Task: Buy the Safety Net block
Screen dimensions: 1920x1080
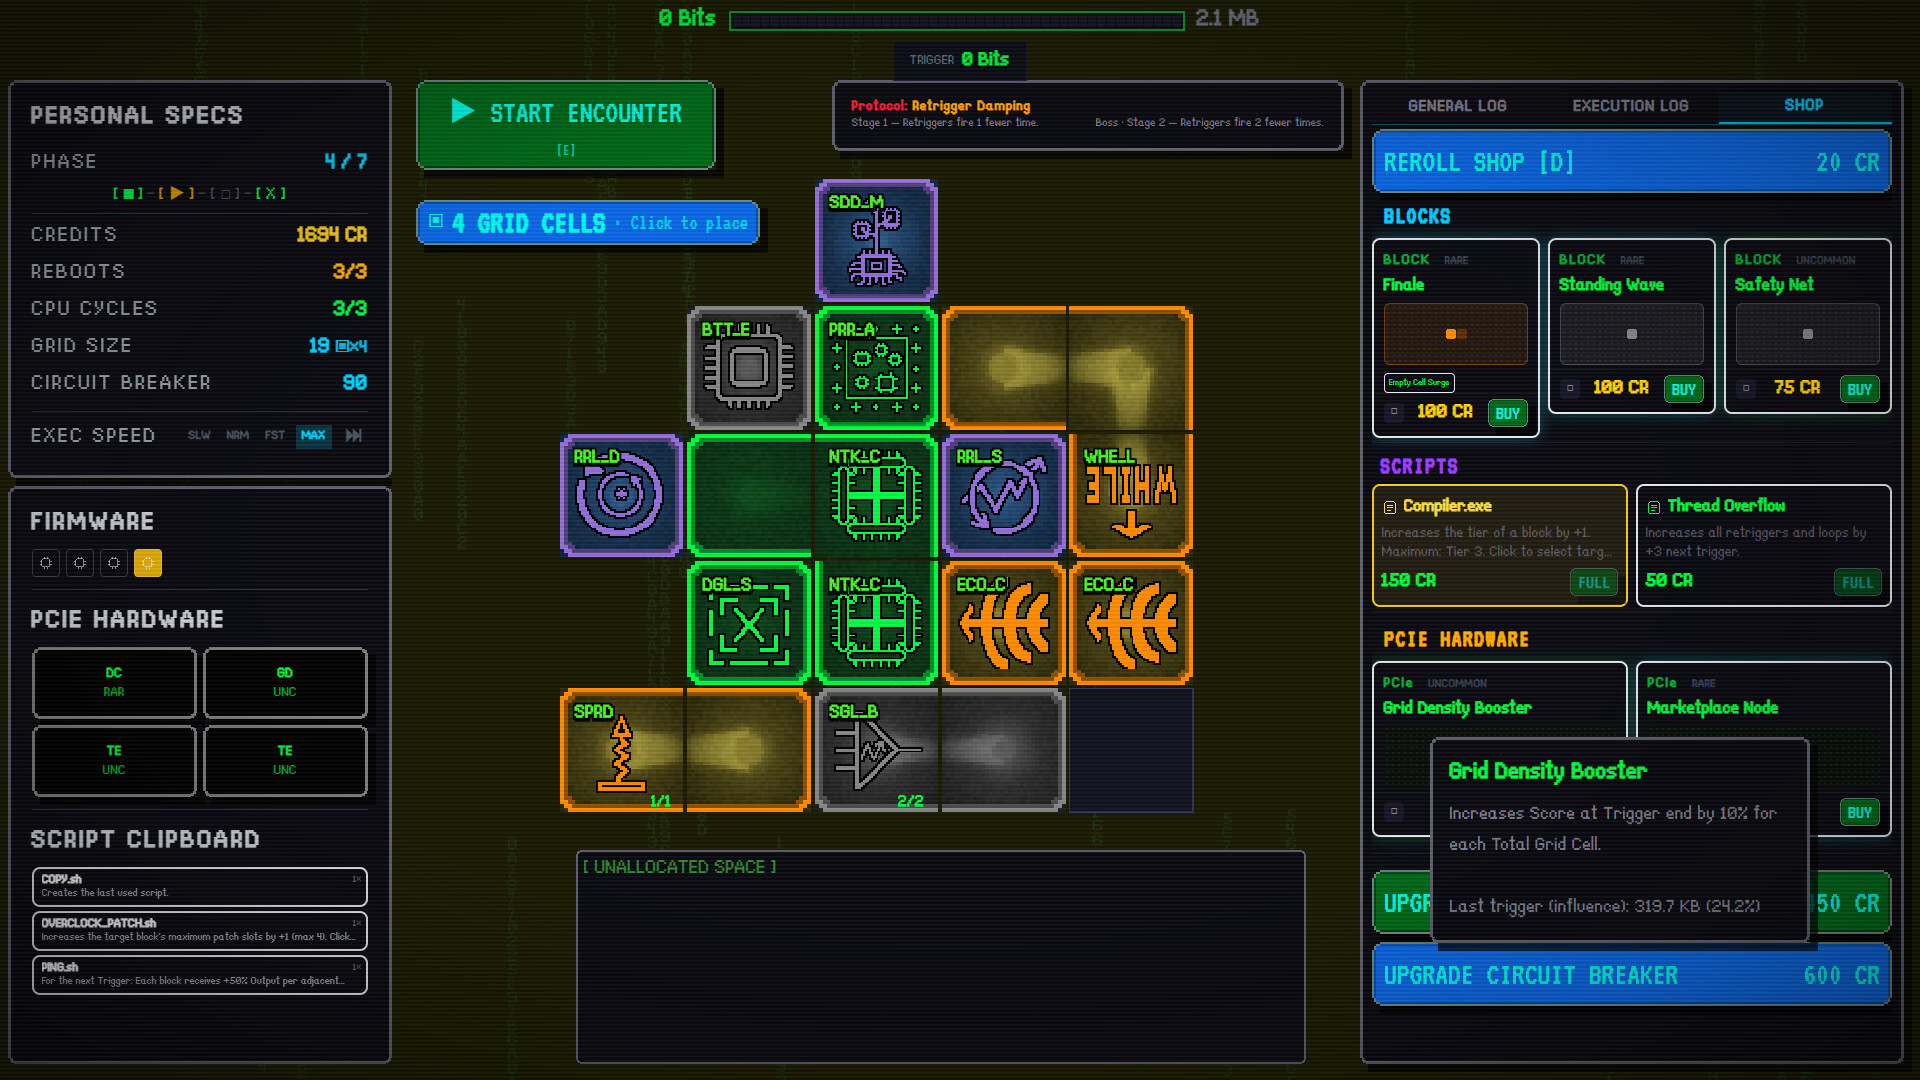Action: [1859, 389]
